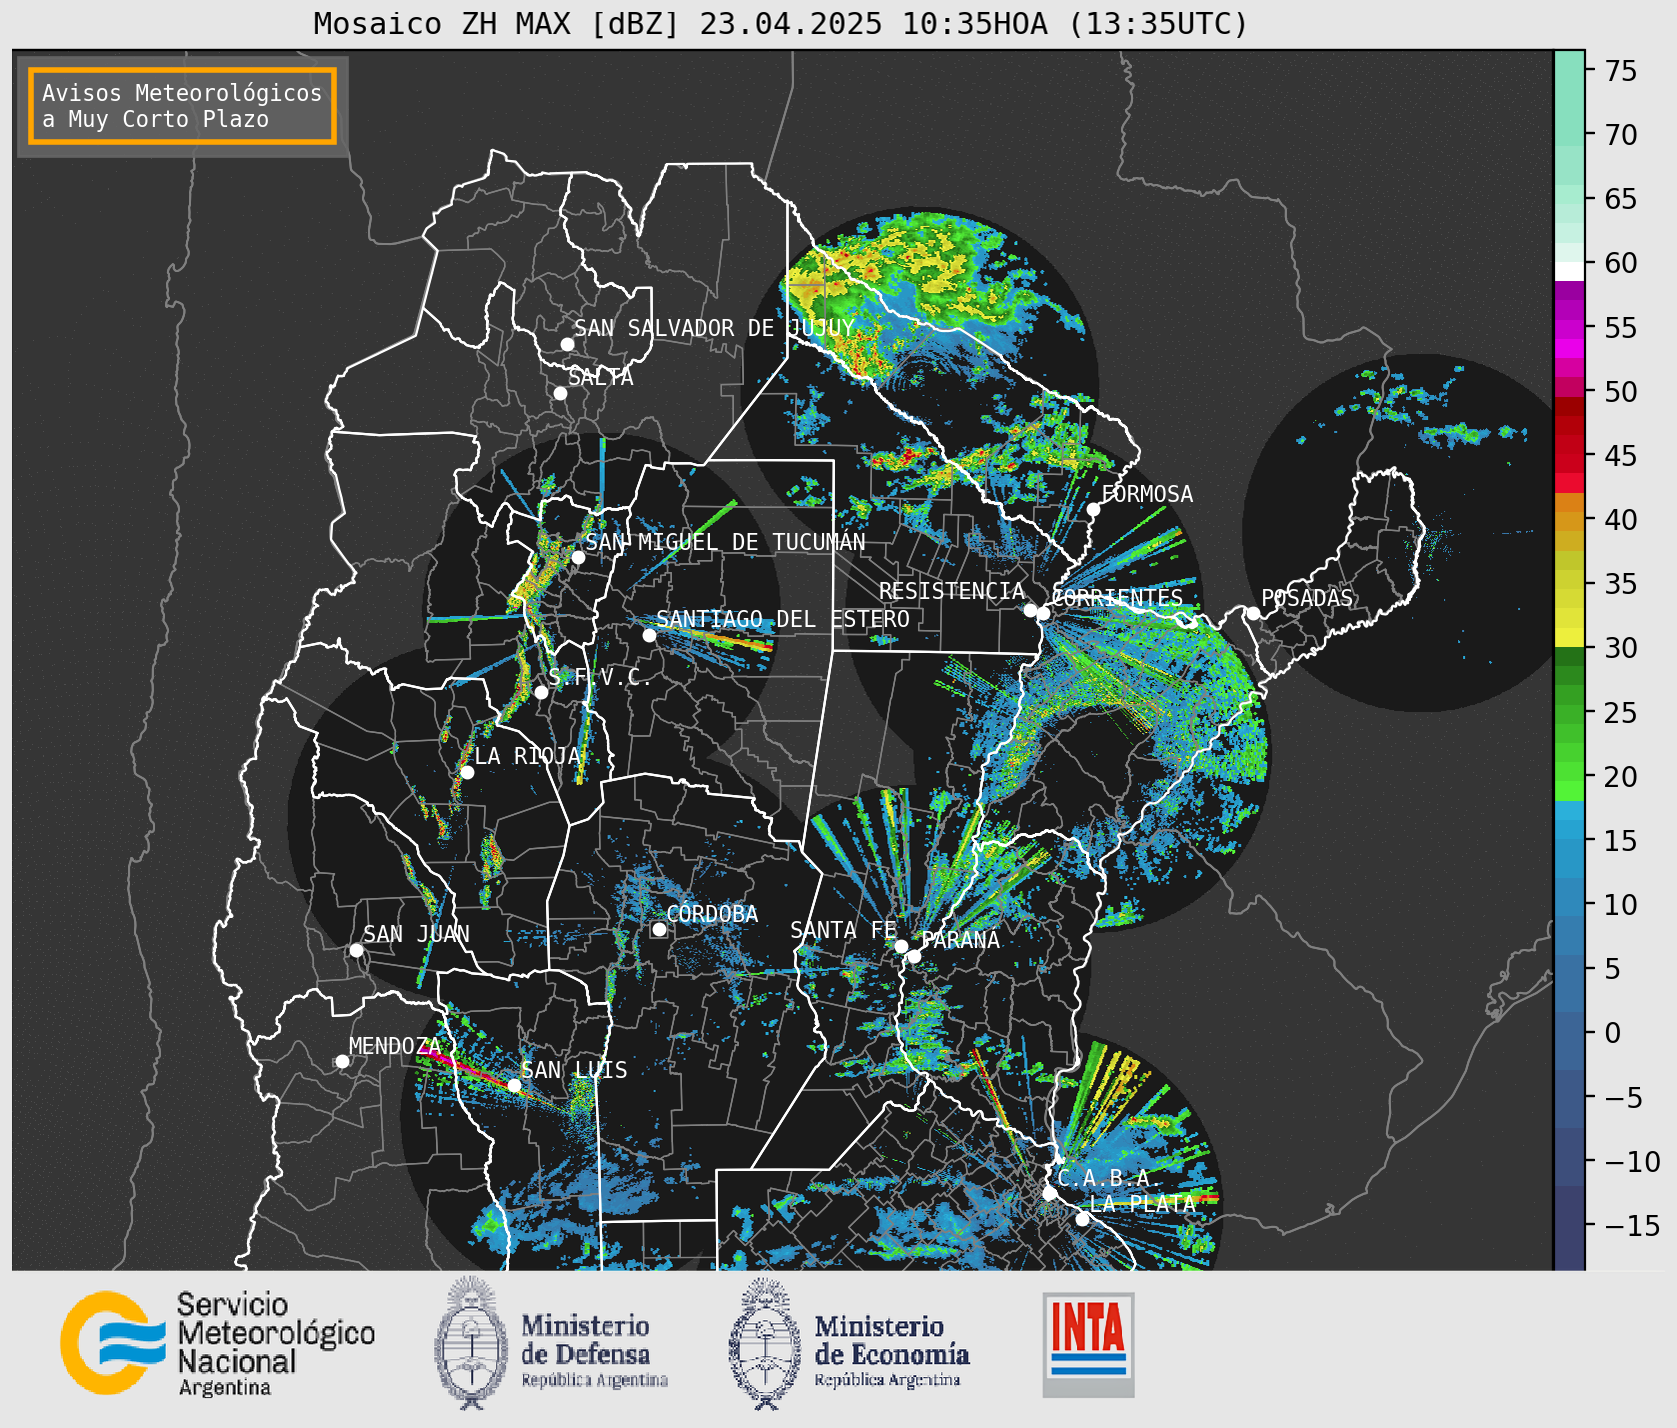Click the San Salvador de Jujuy city marker
Viewport: 1677px width, 1428px height.
[567, 344]
